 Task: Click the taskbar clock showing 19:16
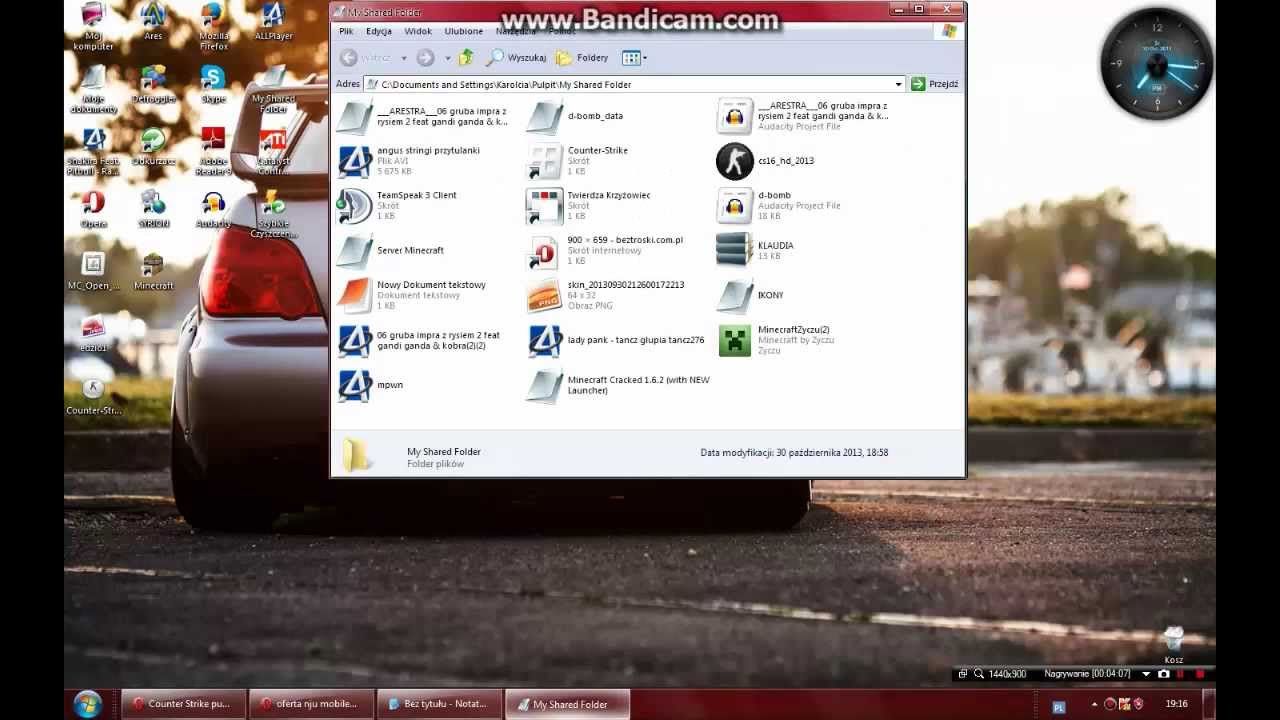pyautogui.click(x=1177, y=704)
